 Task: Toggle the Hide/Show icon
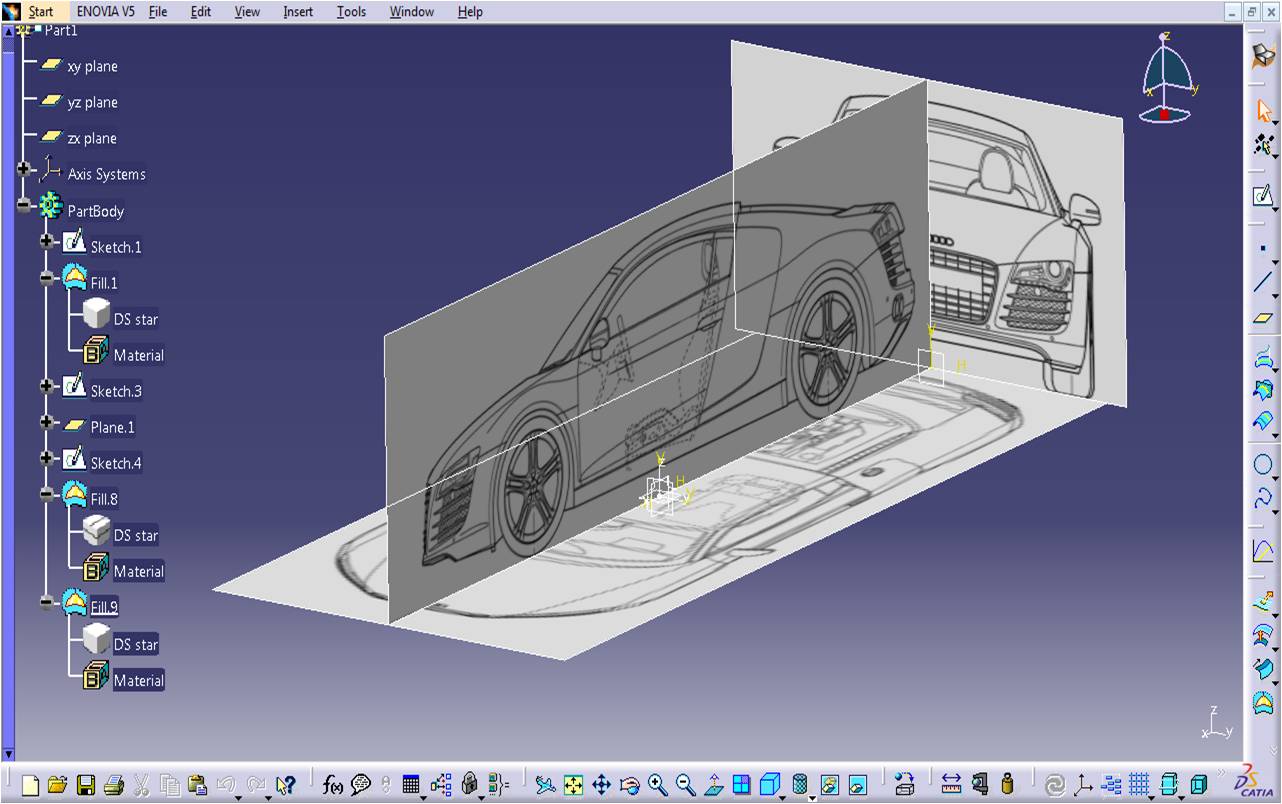[829, 785]
